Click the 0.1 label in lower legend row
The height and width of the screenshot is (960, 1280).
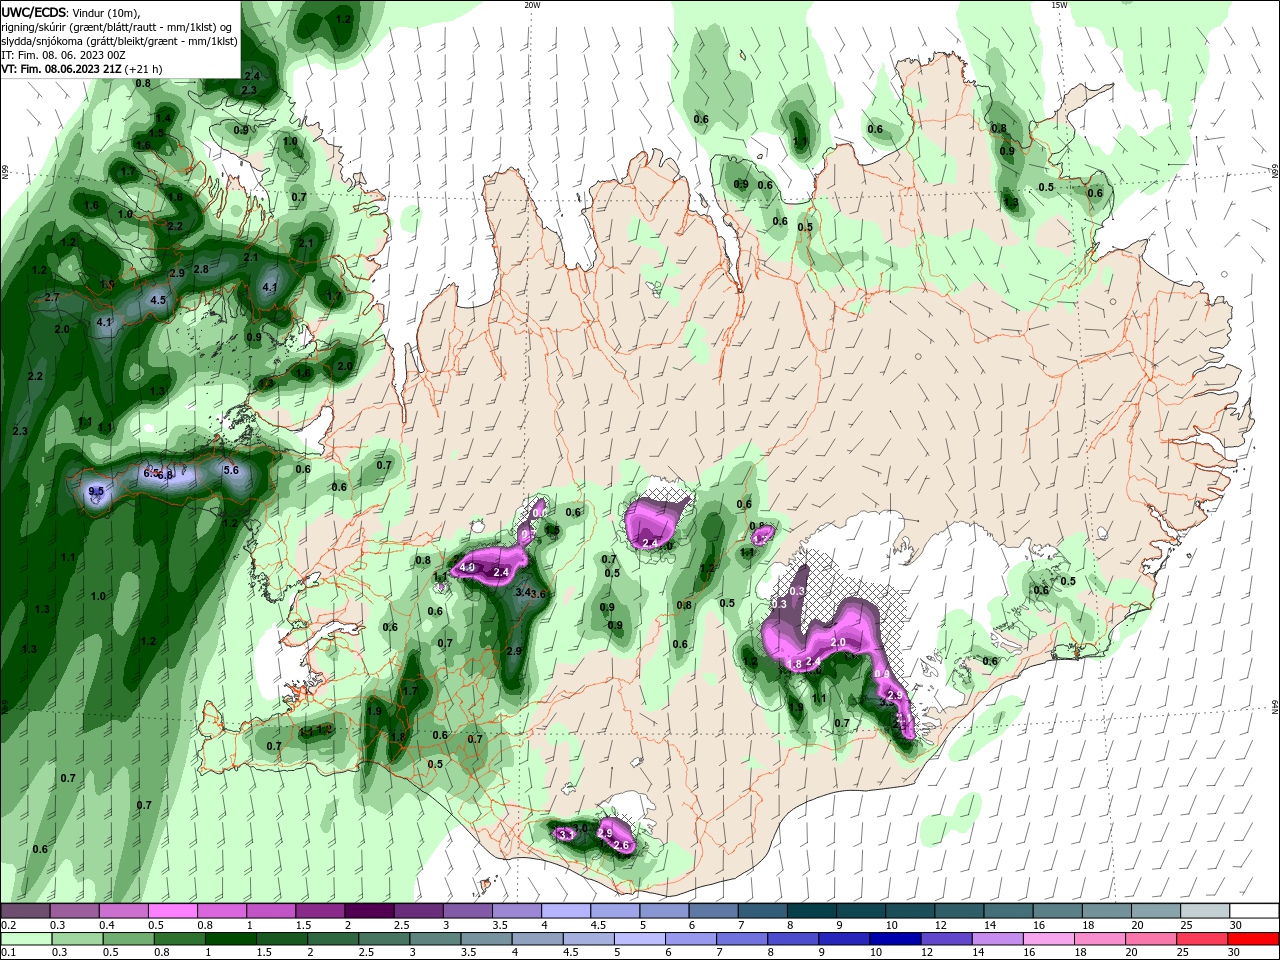[7, 953]
